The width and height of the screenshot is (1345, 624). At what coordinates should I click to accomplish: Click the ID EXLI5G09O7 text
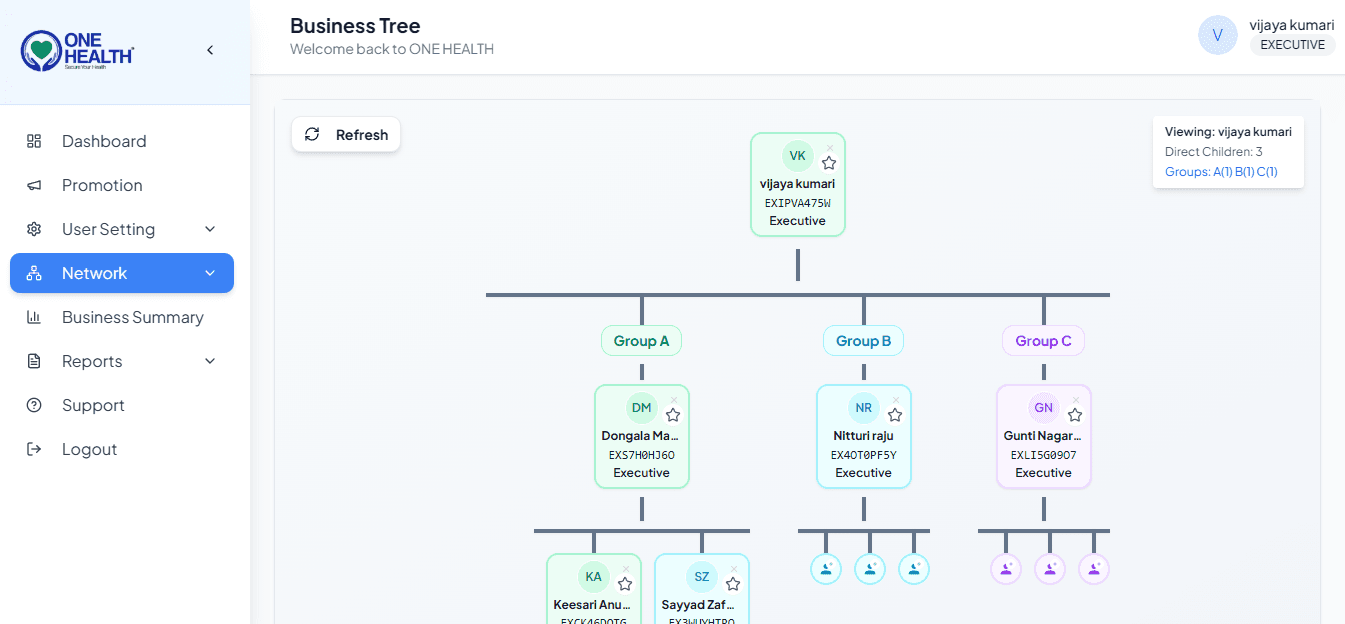1043,455
